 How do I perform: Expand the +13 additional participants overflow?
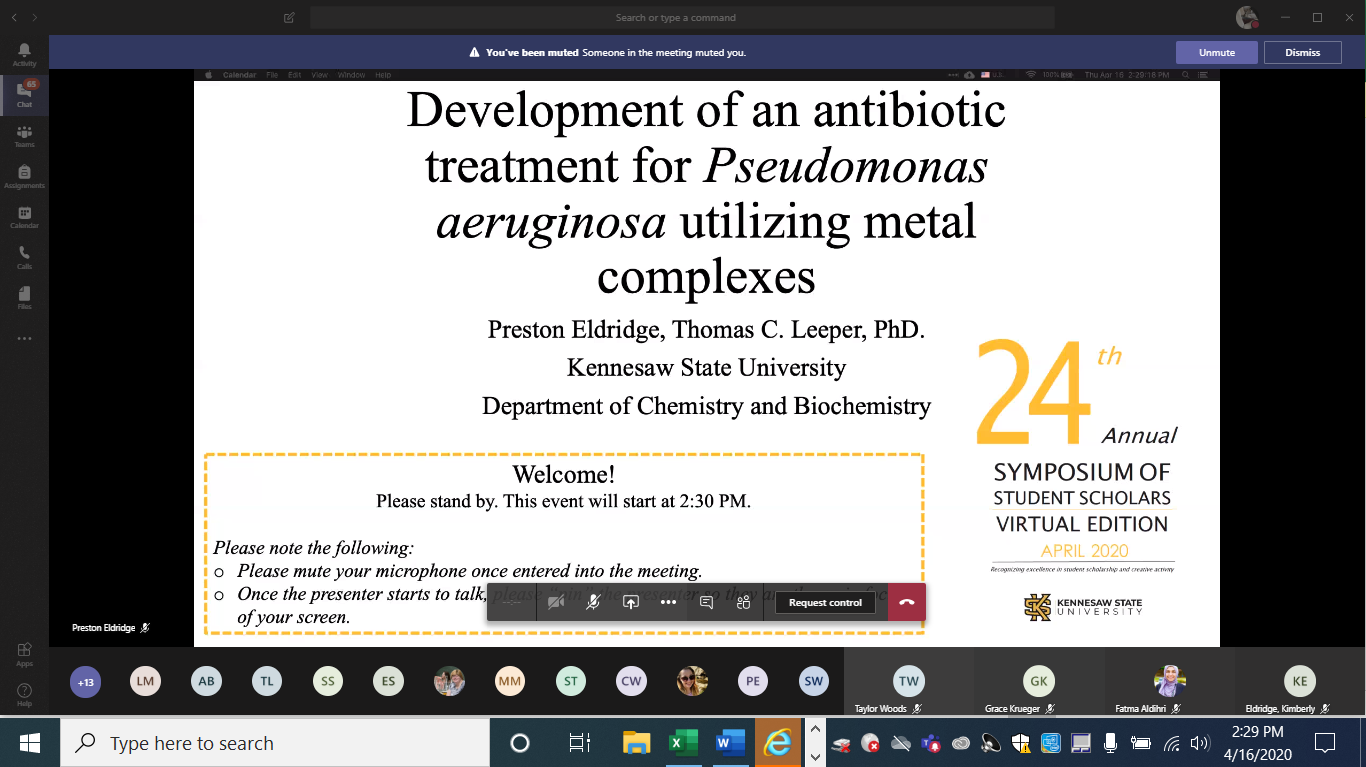(x=86, y=682)
